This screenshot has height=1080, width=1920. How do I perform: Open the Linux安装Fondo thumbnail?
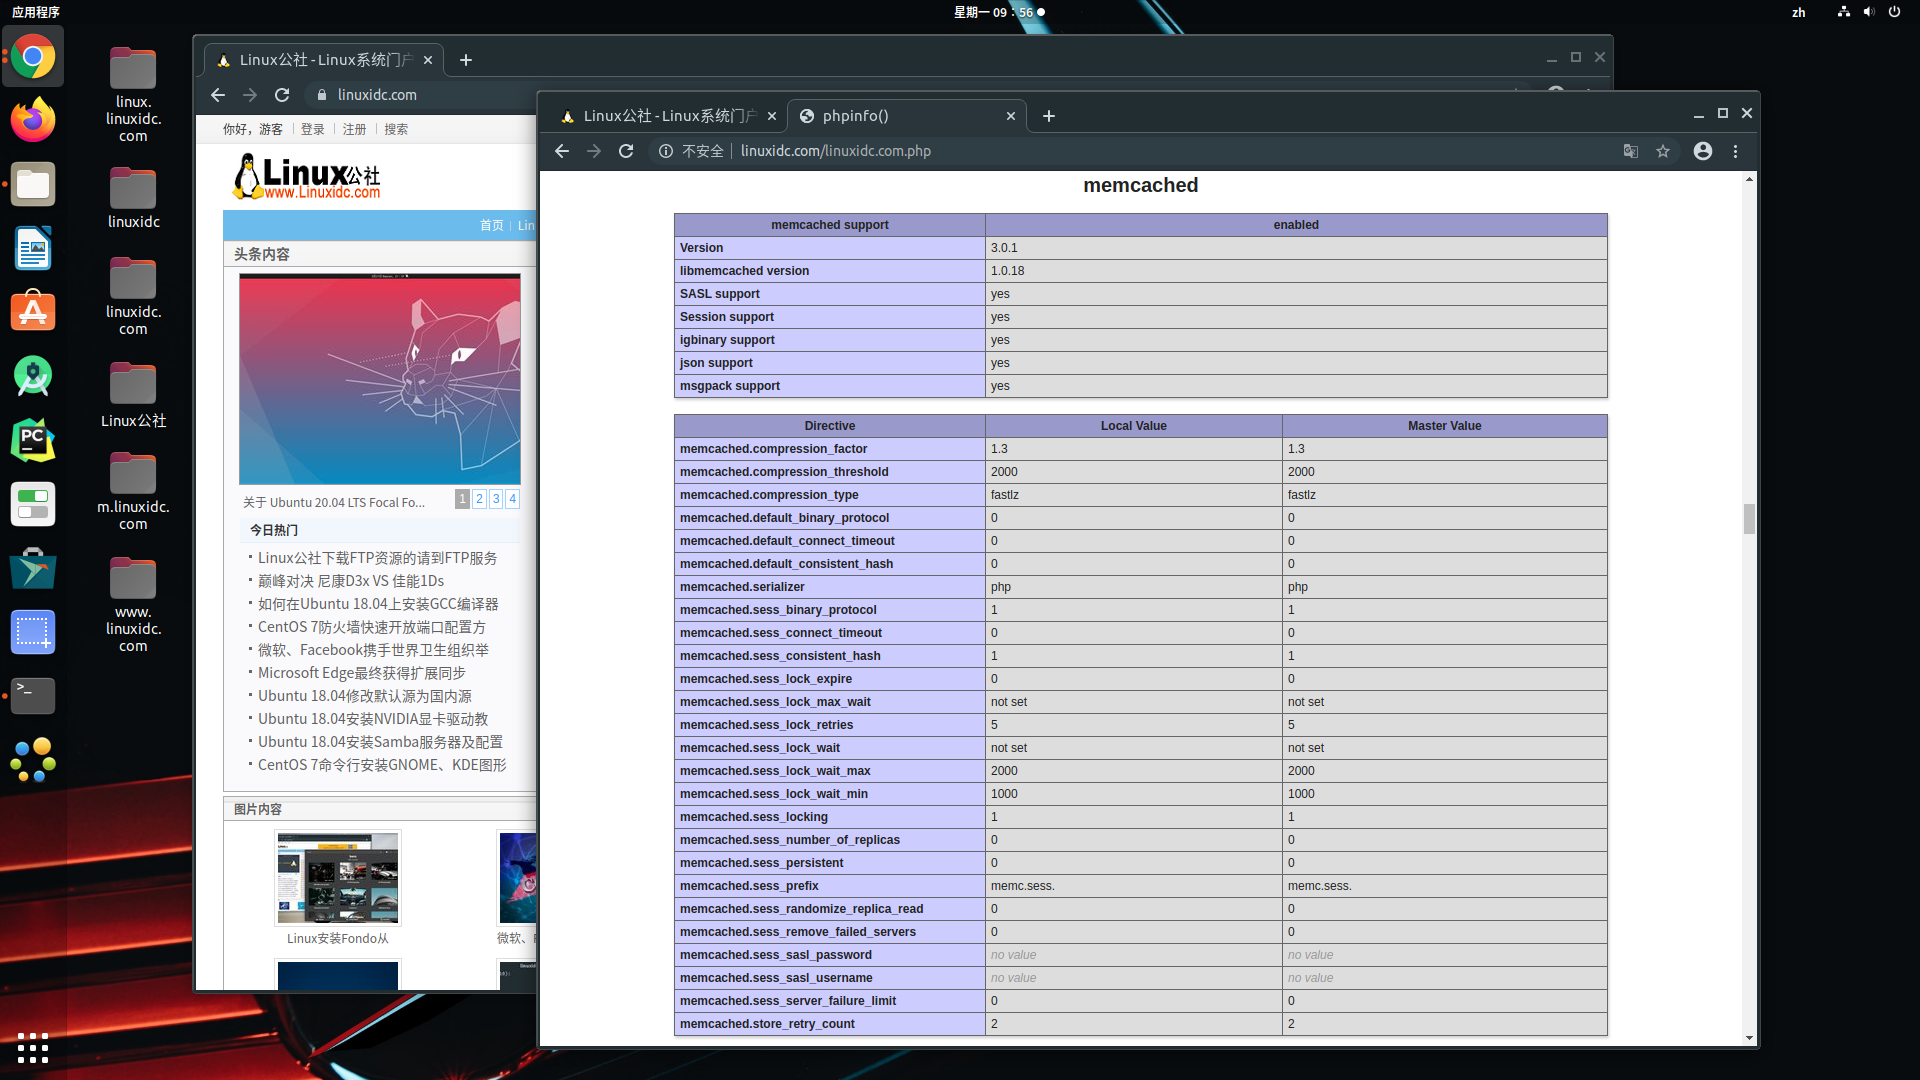[337, 878]
